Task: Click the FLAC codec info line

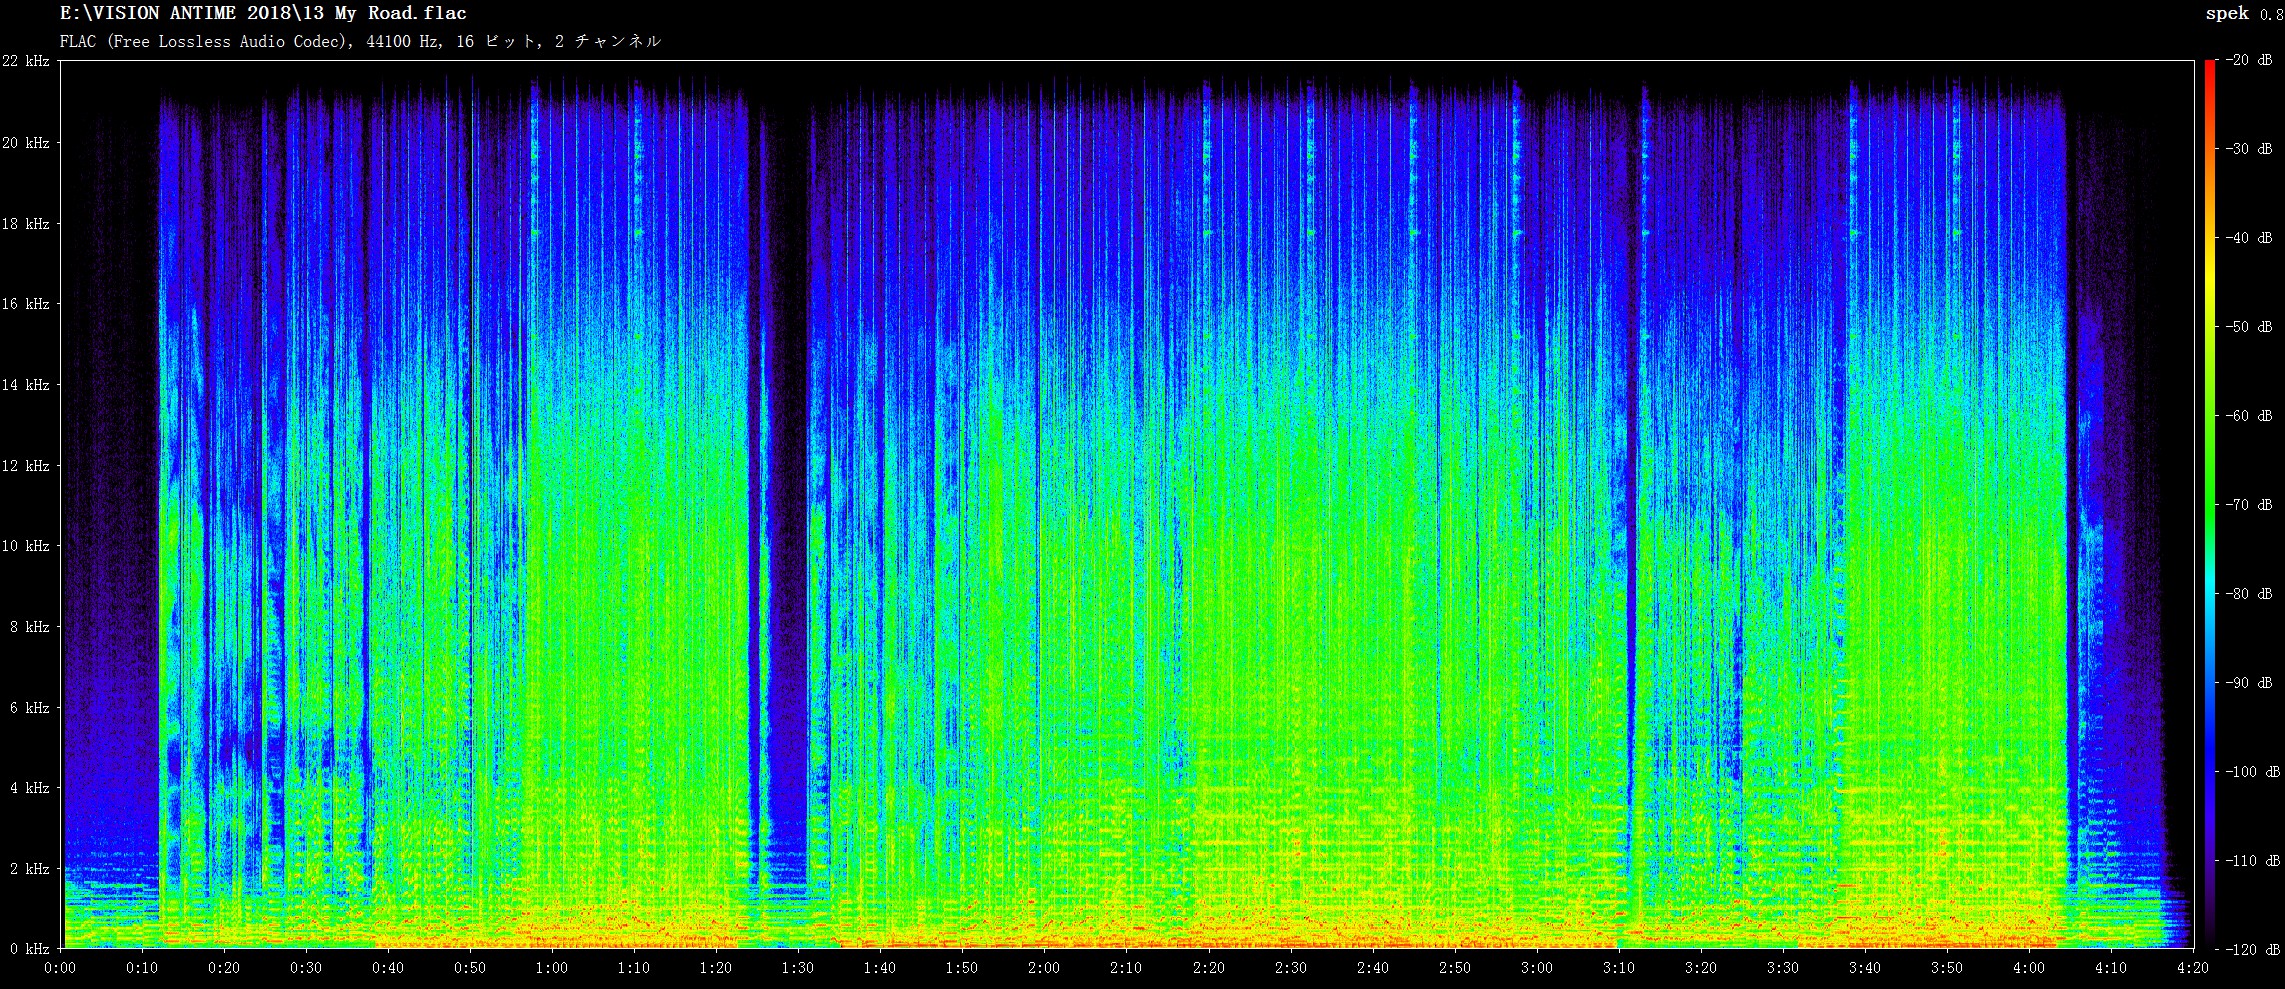Action: point(360,41)
